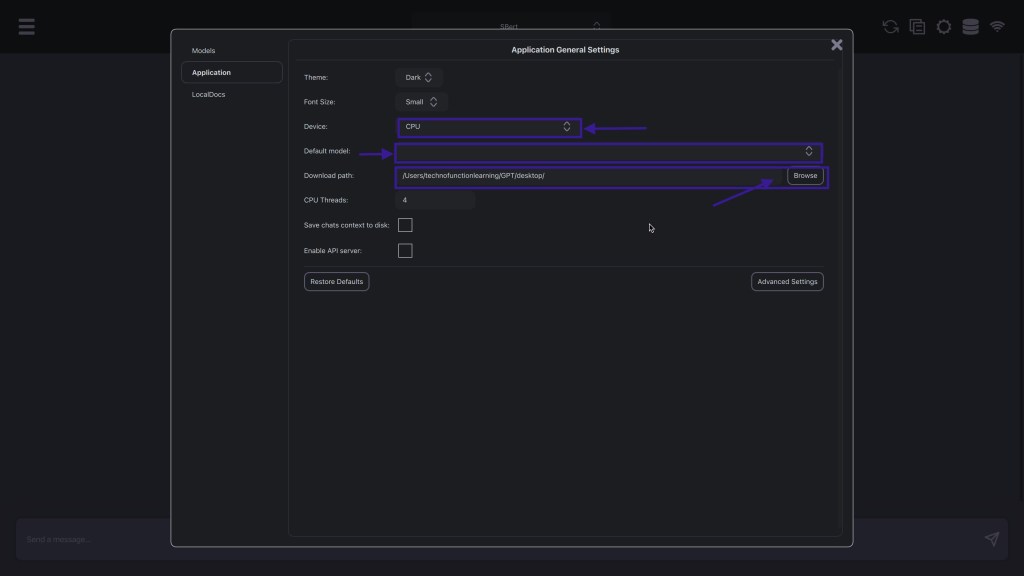Screen dimensions: 1024x576
Task: Click the LocalDocs database icon
Action: point(970,27)
